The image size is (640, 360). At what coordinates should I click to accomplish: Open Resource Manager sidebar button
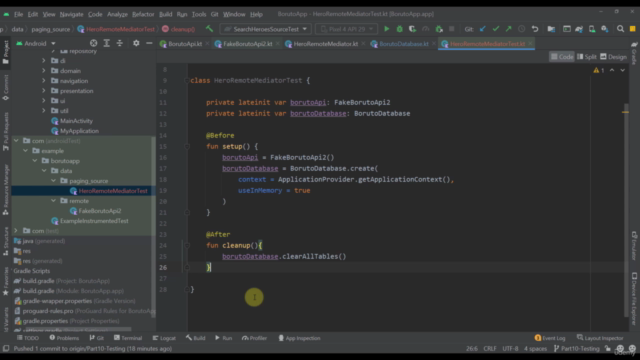tap(6, 190)
